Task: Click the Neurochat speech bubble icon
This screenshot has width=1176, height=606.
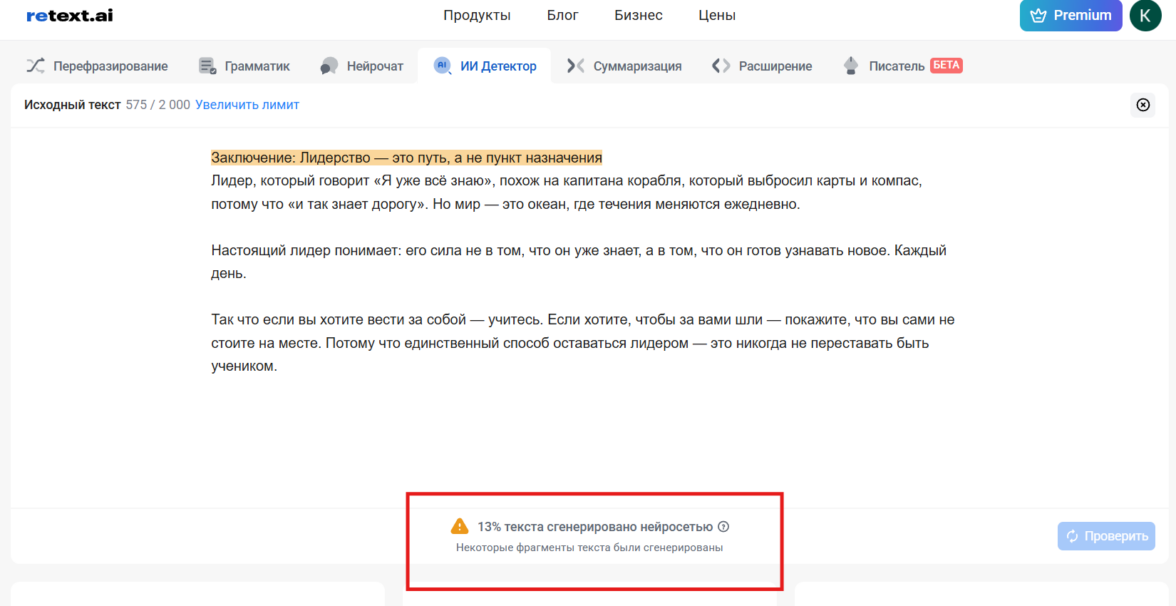Action: coord(329,66)
